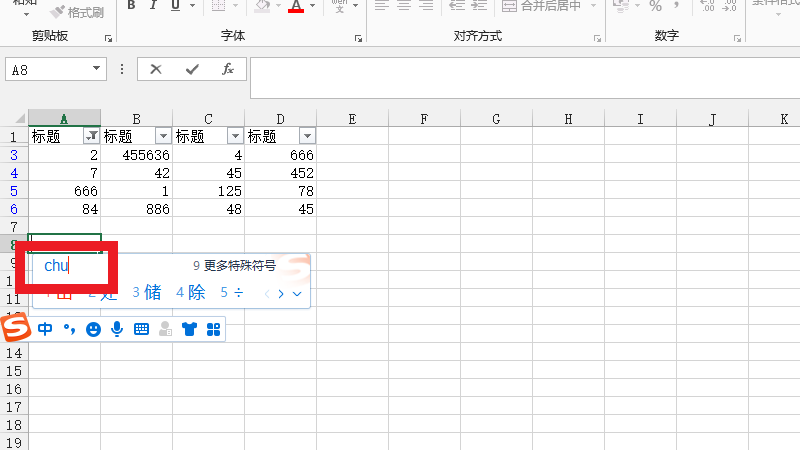
Task: Open the Sogou emoji panel icon
Action: click(x=93, y=329)
